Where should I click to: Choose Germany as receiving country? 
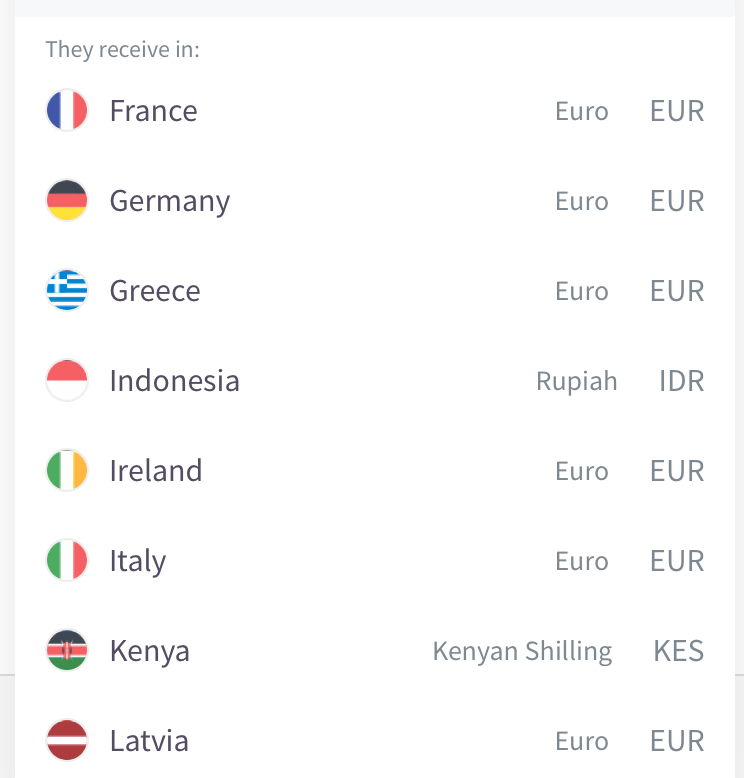click(x=375, y=200)
